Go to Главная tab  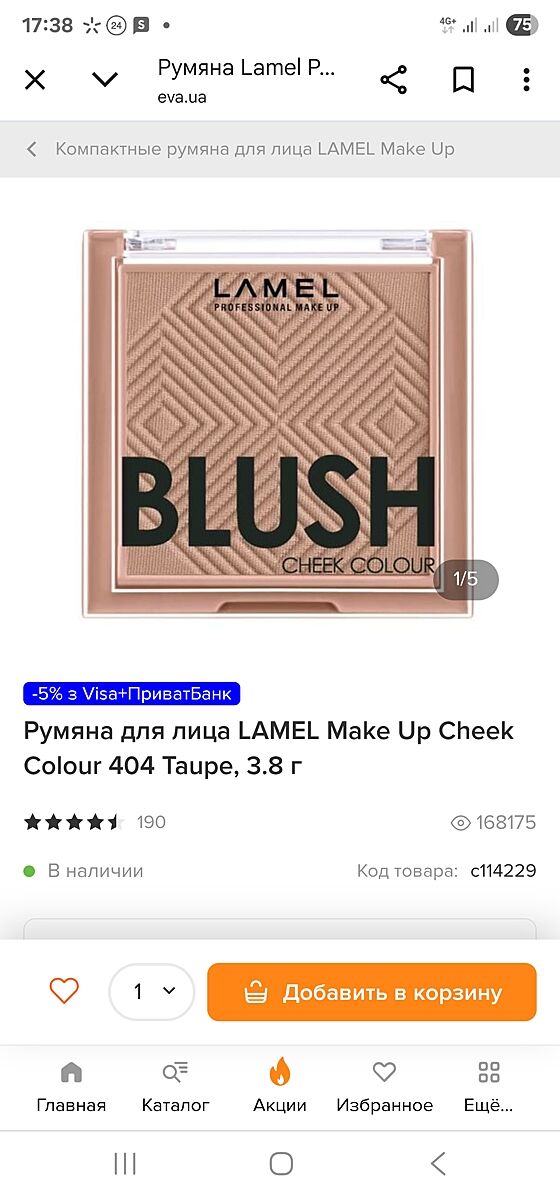point(71,1088)
